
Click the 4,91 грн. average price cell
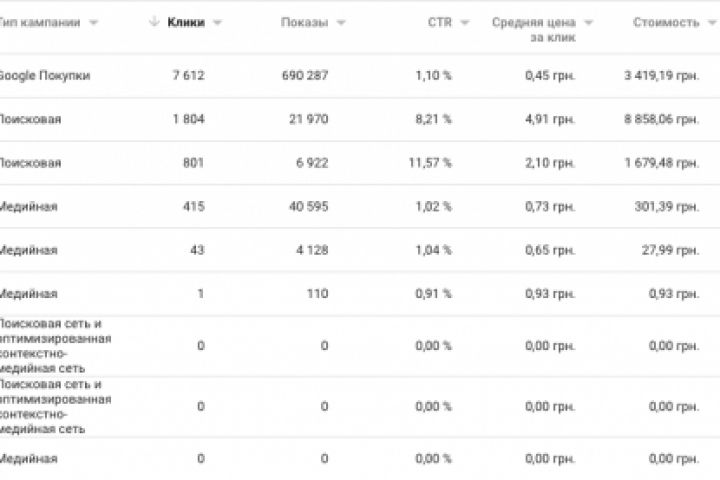point(550,119)
